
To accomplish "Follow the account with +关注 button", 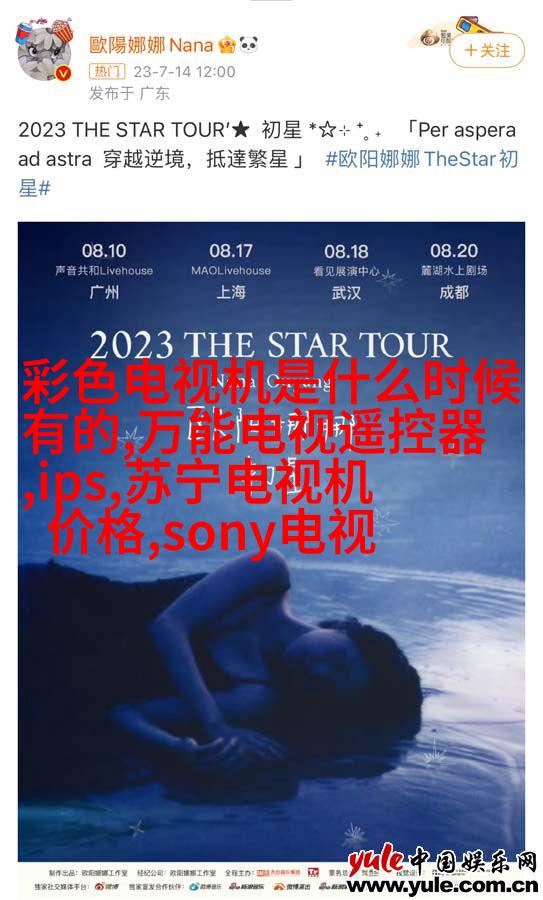I will (x=487, y=51).
